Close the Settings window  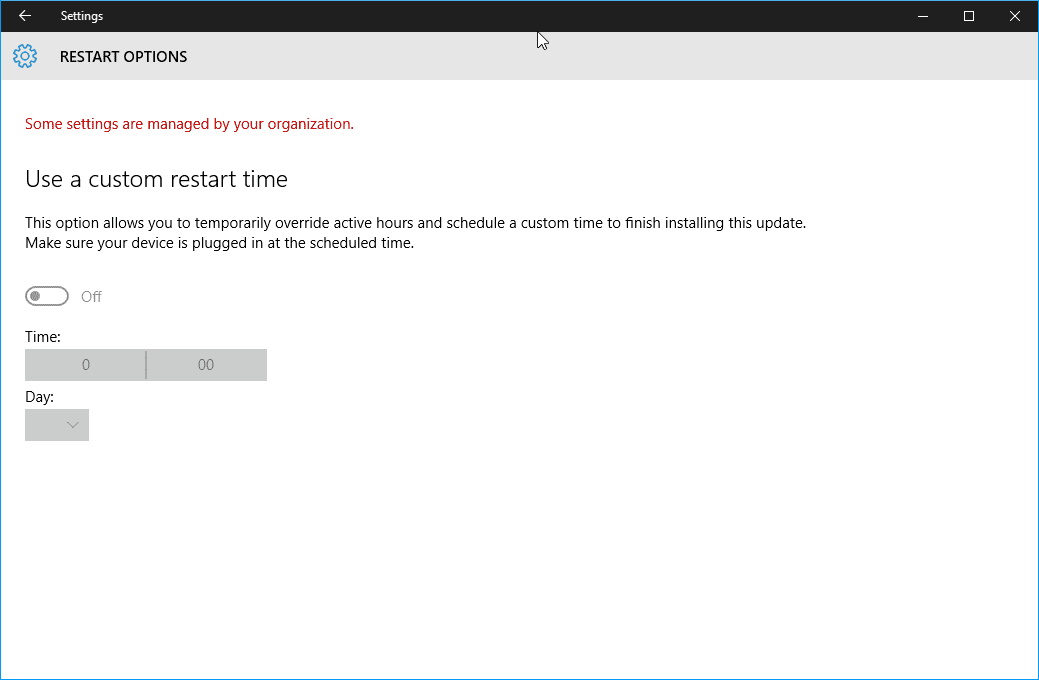1014,16
